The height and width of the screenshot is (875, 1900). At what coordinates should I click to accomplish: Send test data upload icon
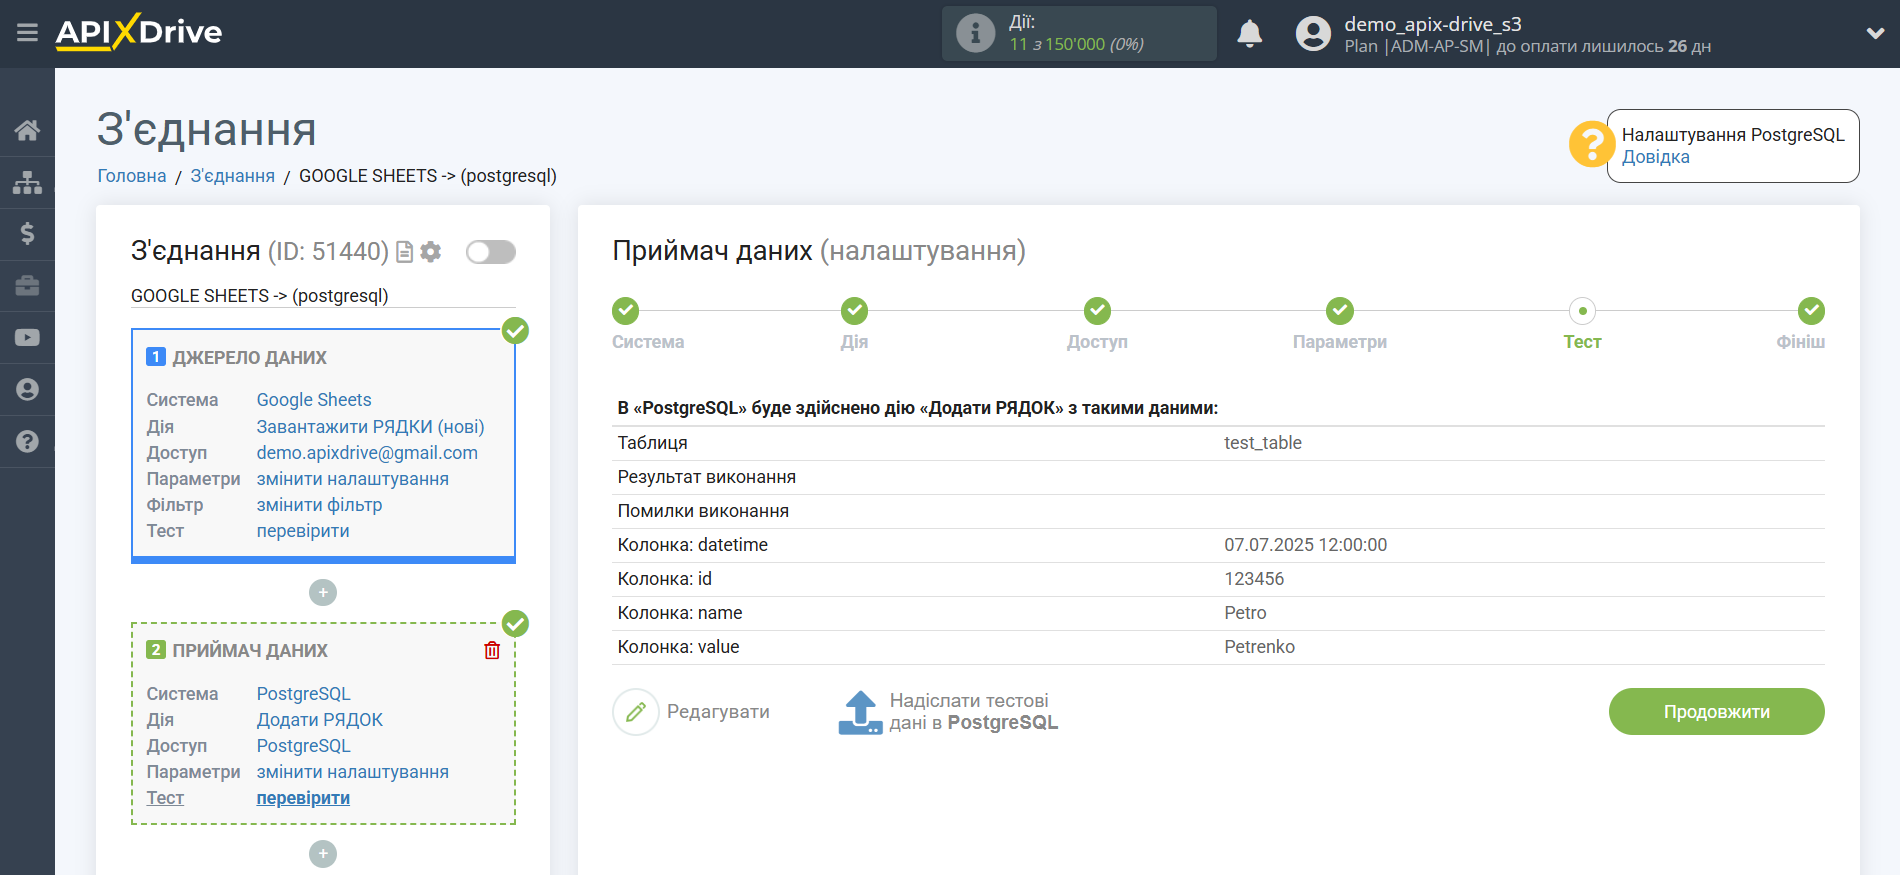coord(860,712)
